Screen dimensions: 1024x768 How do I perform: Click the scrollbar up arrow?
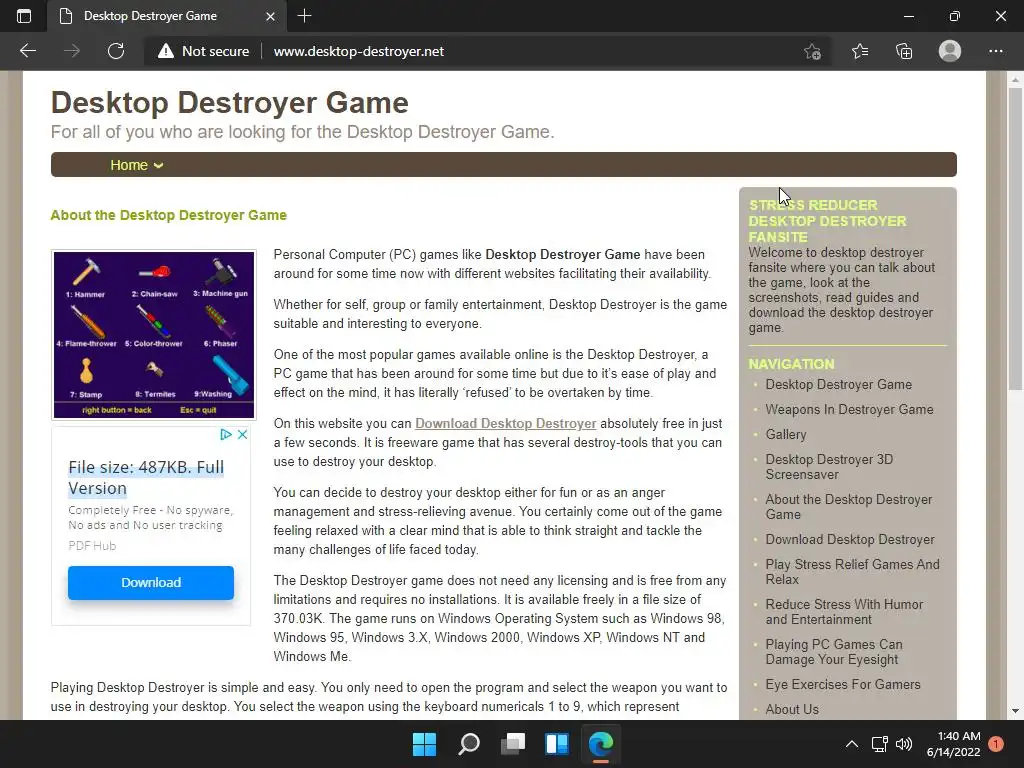pos(1015,80)
